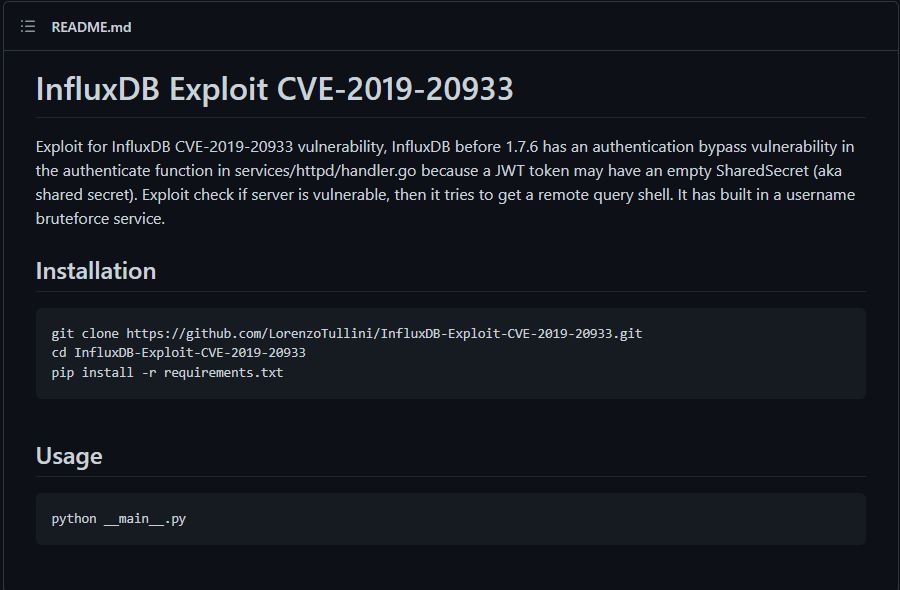The height and width of the screenshot is (590, 900).
Task: Click the JWT token phrase in paragraph
Action: point(534,171)
